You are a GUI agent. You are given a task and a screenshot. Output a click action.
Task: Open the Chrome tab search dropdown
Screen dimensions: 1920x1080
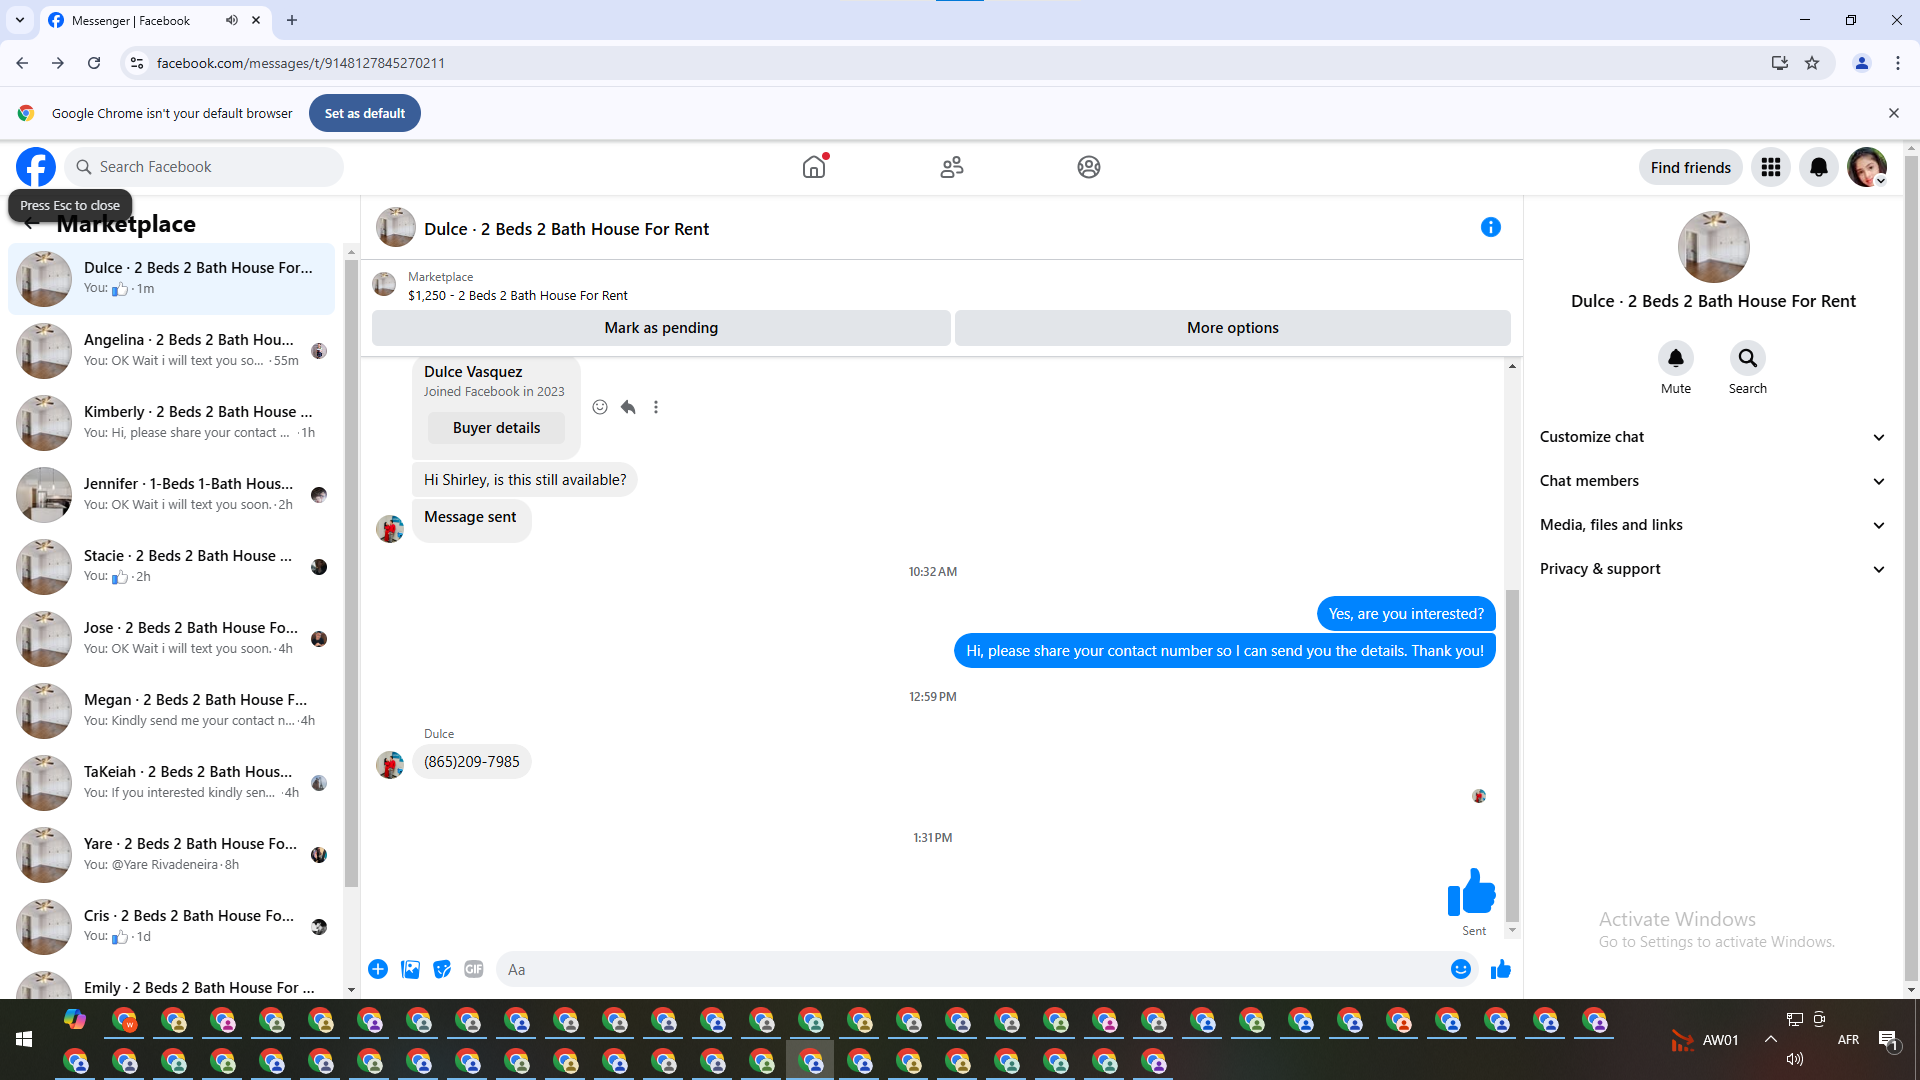(x=20, y=20)
